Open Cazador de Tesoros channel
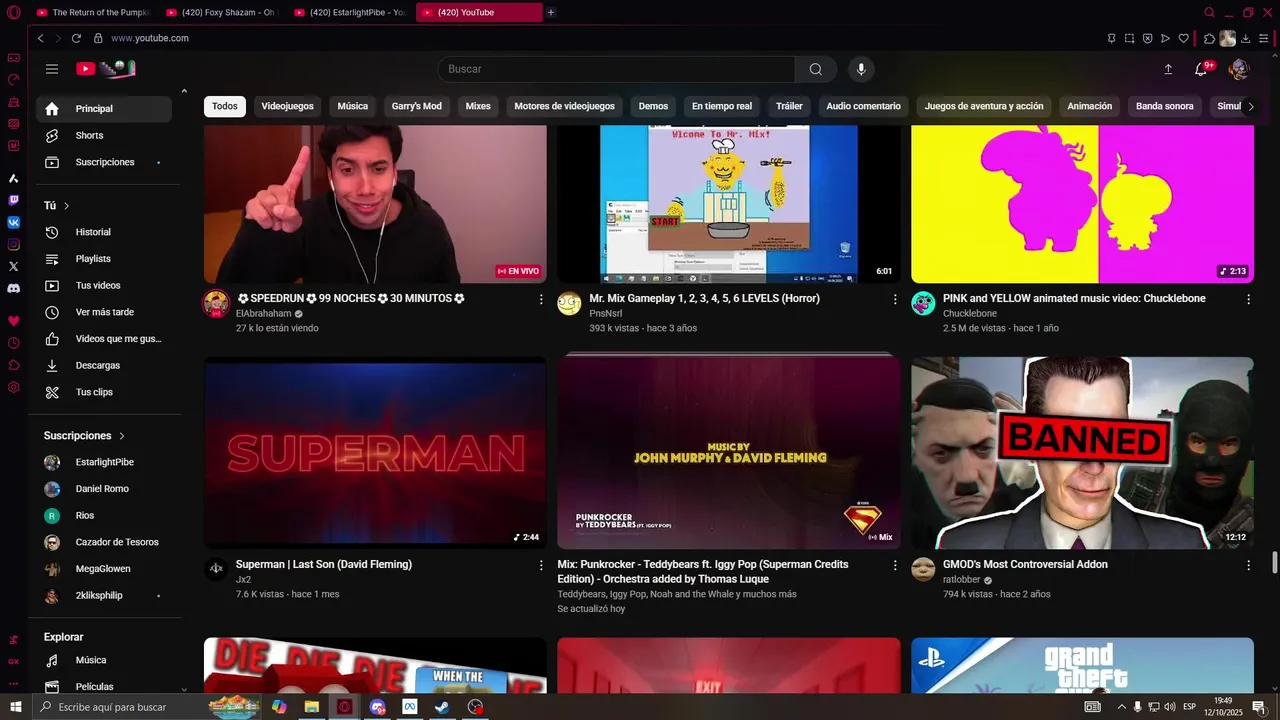1280x720 pixels. (x=104, y=542)
